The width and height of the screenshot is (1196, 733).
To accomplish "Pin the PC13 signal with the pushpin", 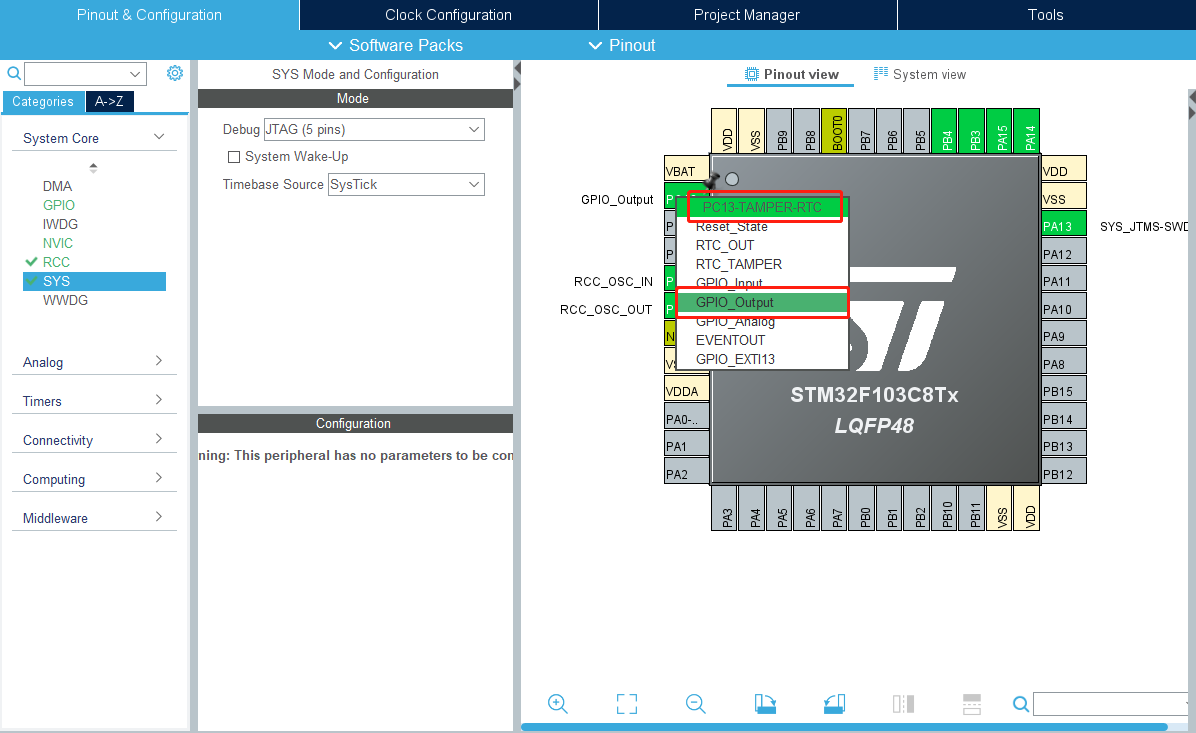I will [x=712, y=178].
